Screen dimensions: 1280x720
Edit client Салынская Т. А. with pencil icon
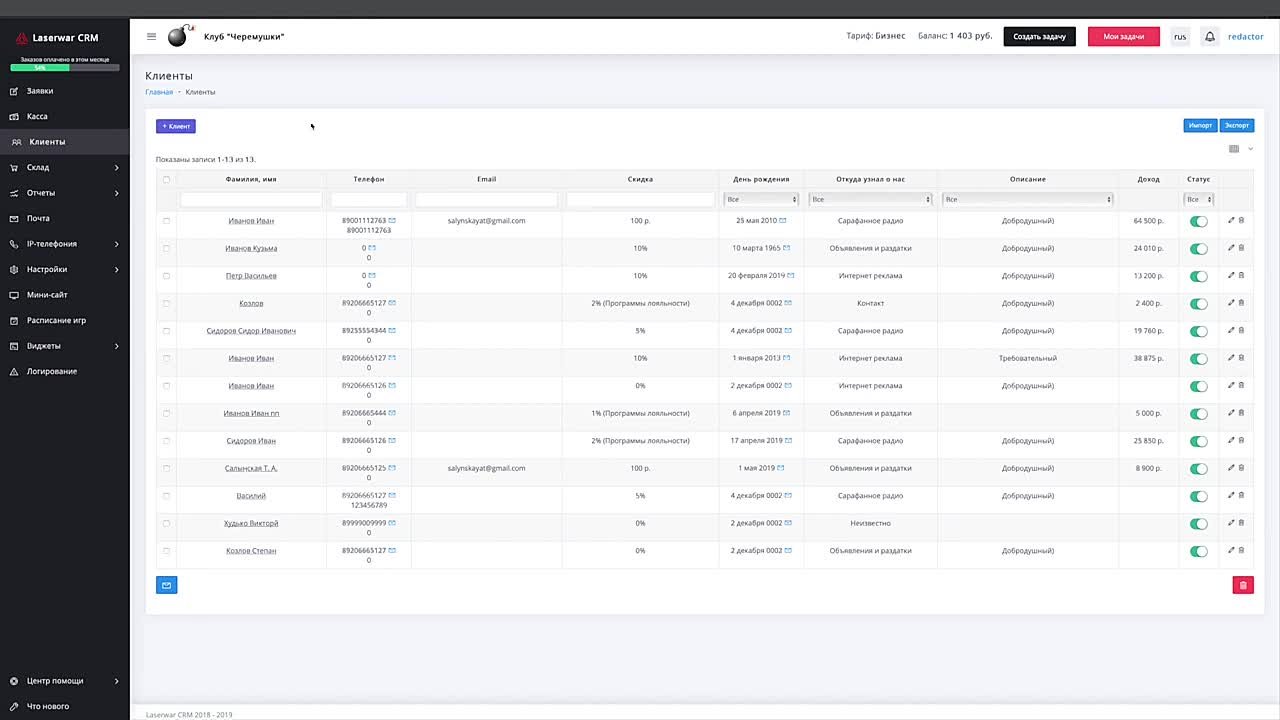point(1231,468)
